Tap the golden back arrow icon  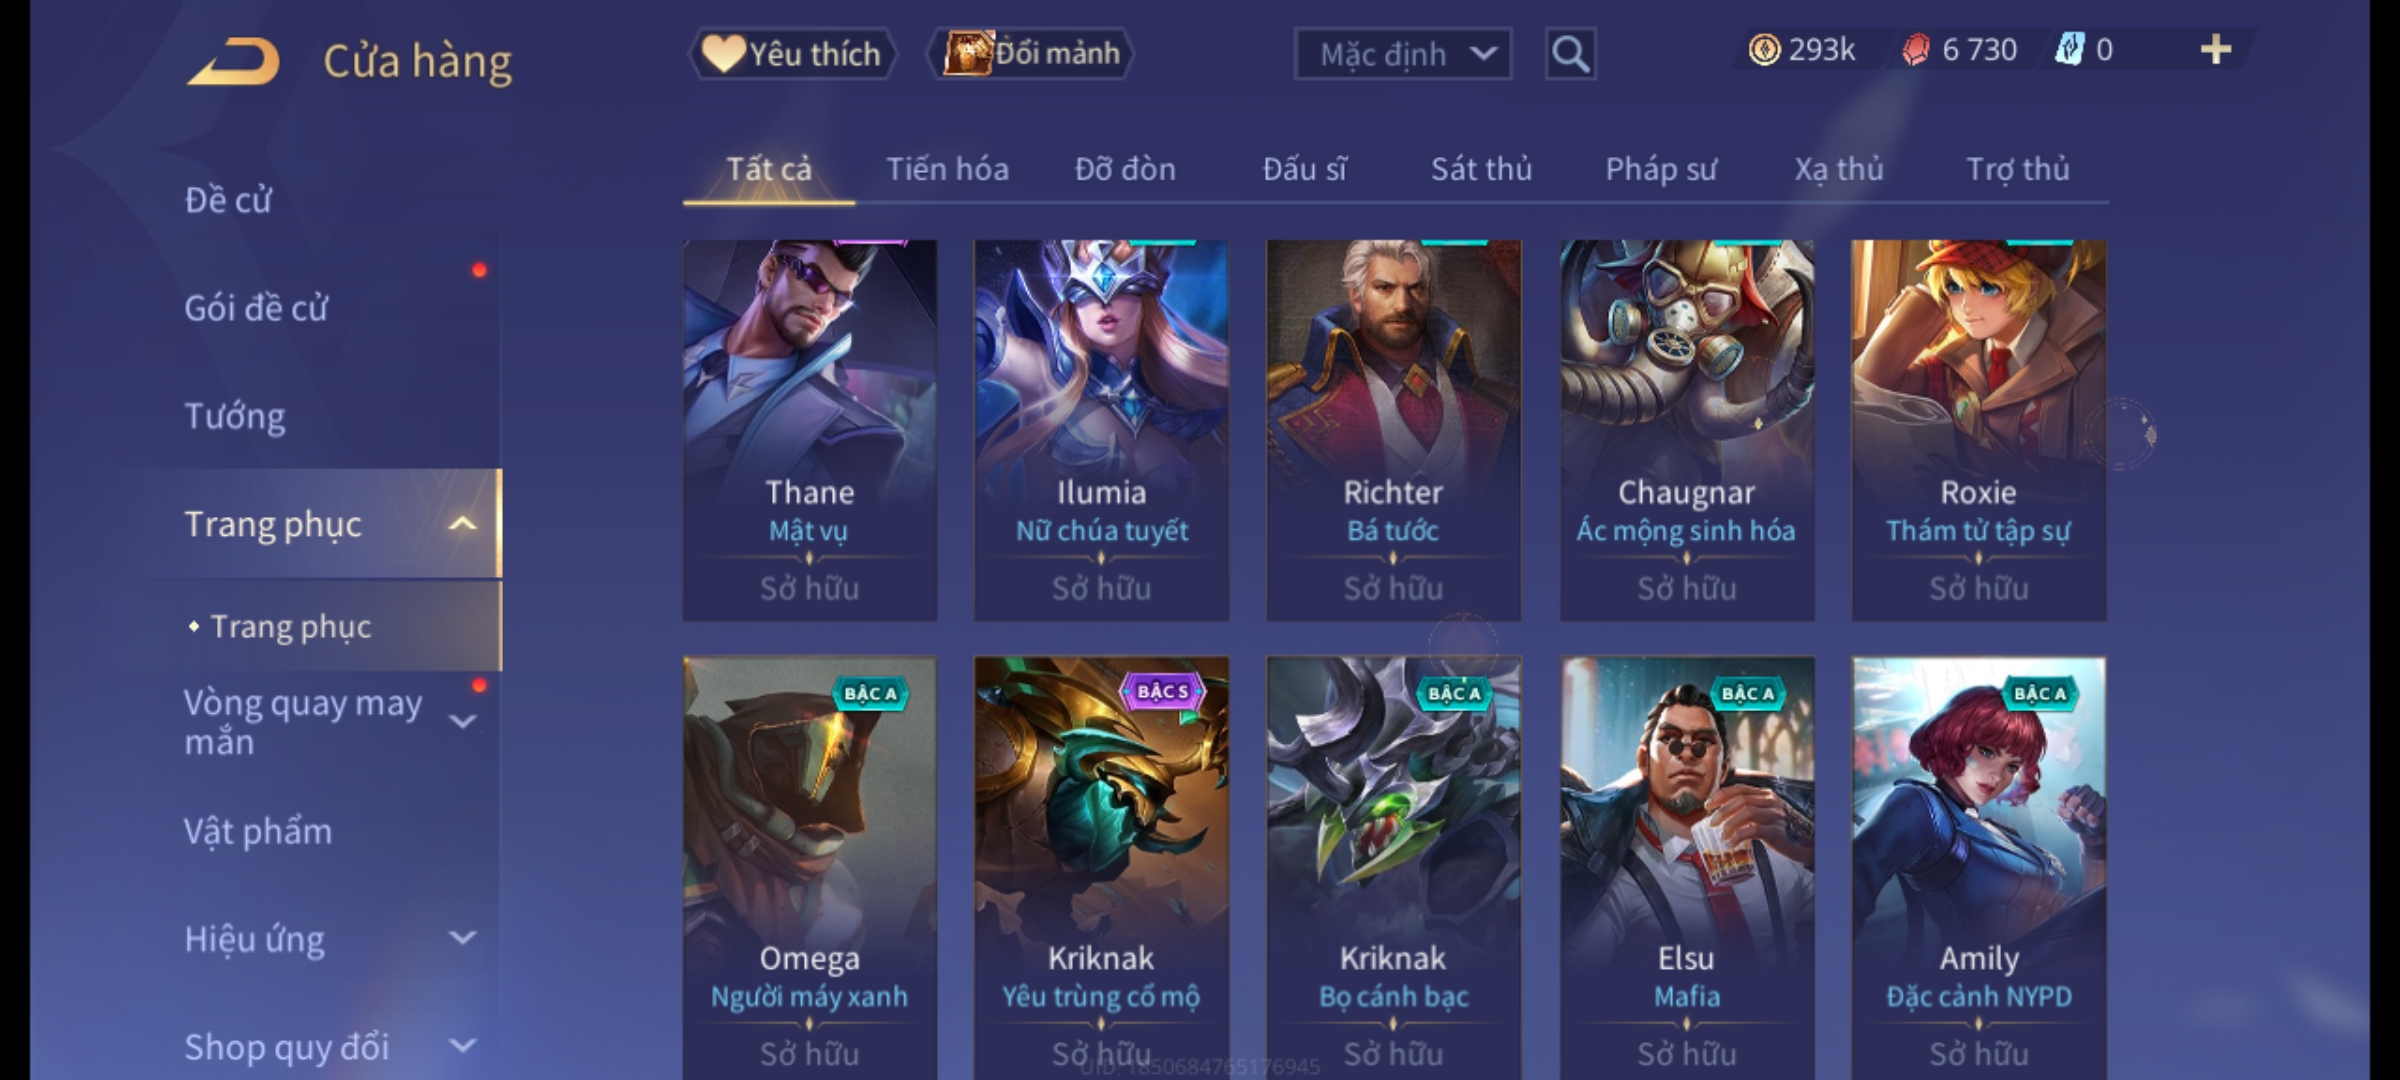(x=232, y=61)
